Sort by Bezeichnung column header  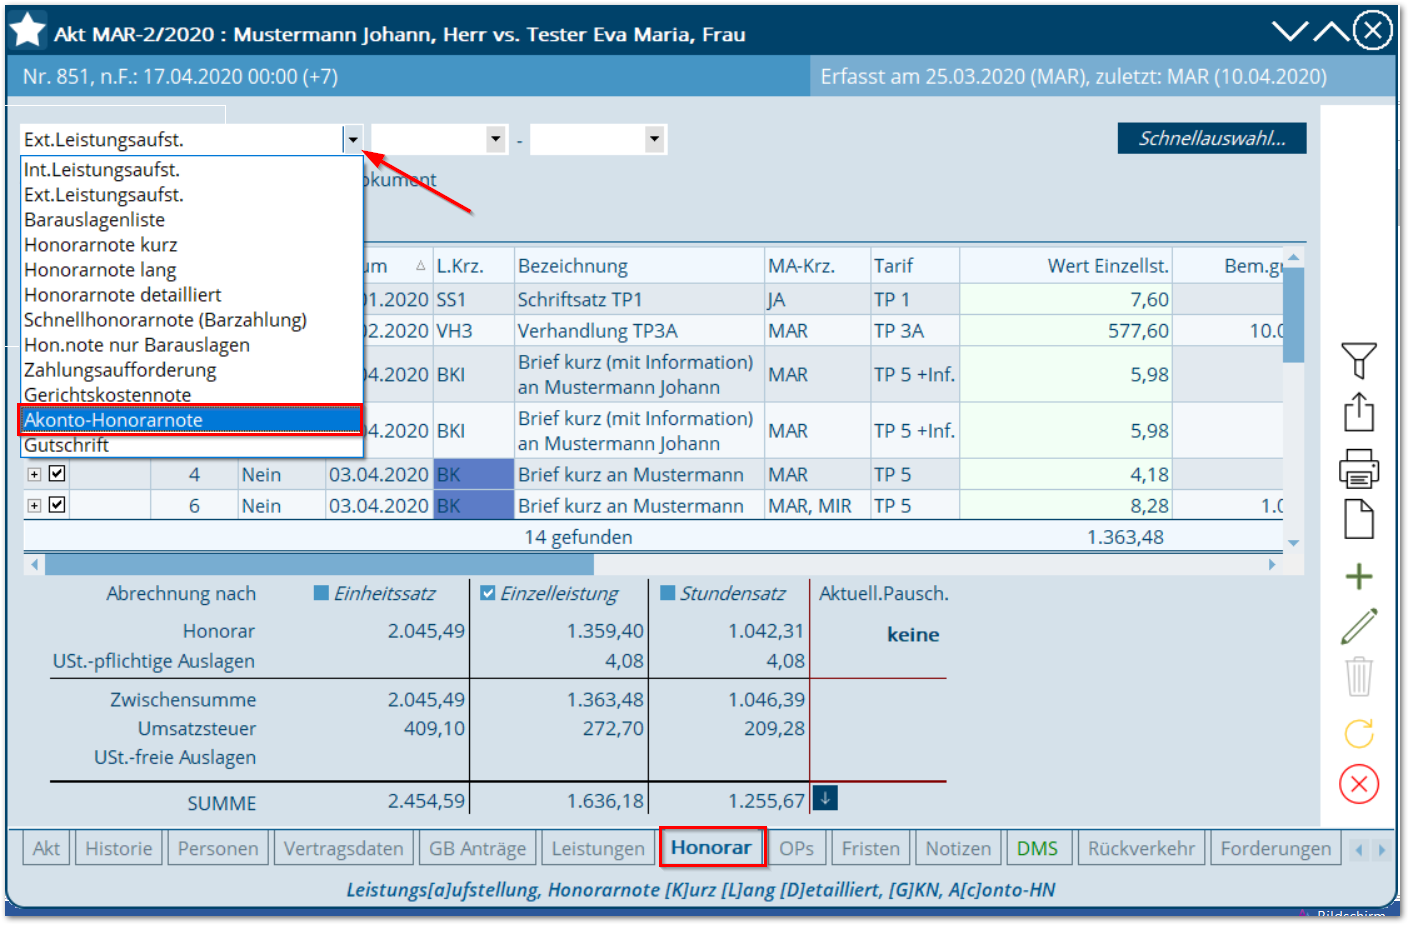click(639, 266)
